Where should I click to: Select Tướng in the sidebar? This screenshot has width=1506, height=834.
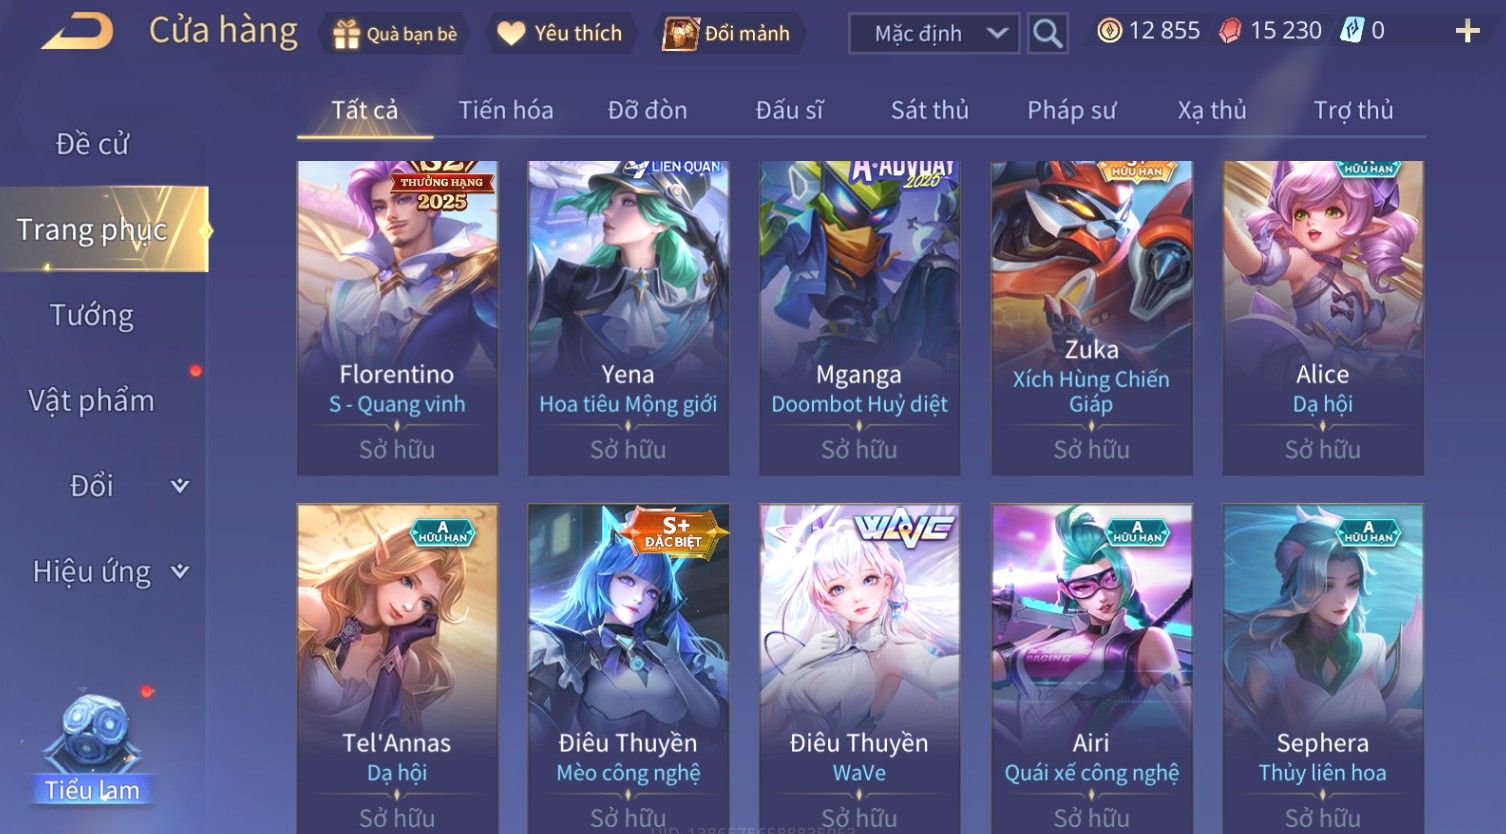point(92,315)
